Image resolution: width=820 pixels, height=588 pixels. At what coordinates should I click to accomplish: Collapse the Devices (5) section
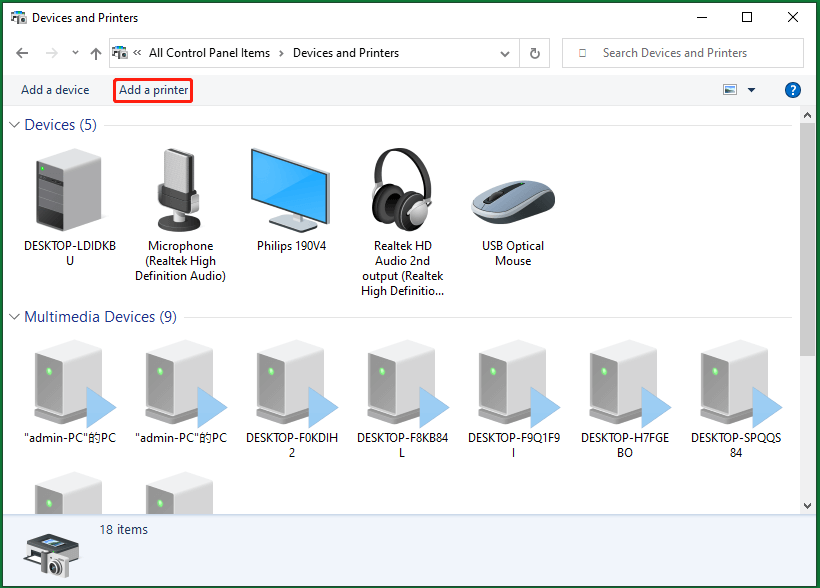(13, 124)
